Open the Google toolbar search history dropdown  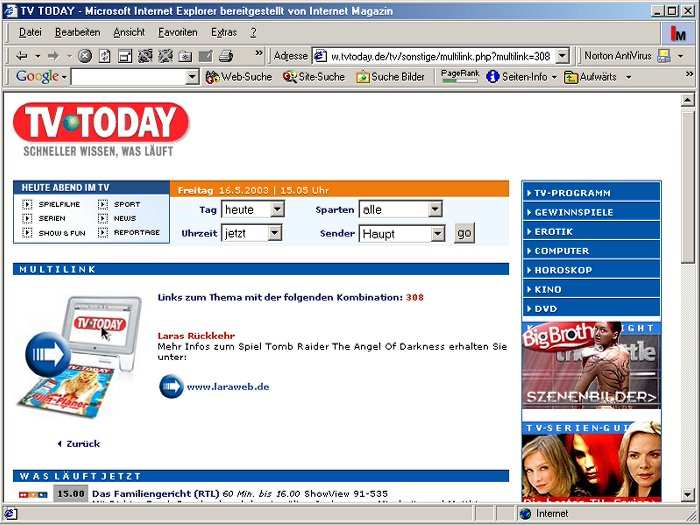coord(192,77)
